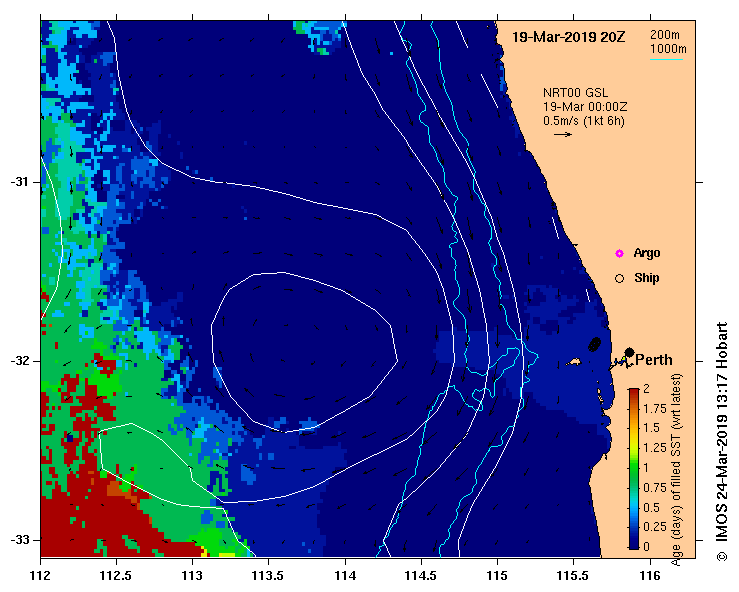This screenshot has height=592, width=739.
Task: Click the 200m depth contour label
Action: 665,35
